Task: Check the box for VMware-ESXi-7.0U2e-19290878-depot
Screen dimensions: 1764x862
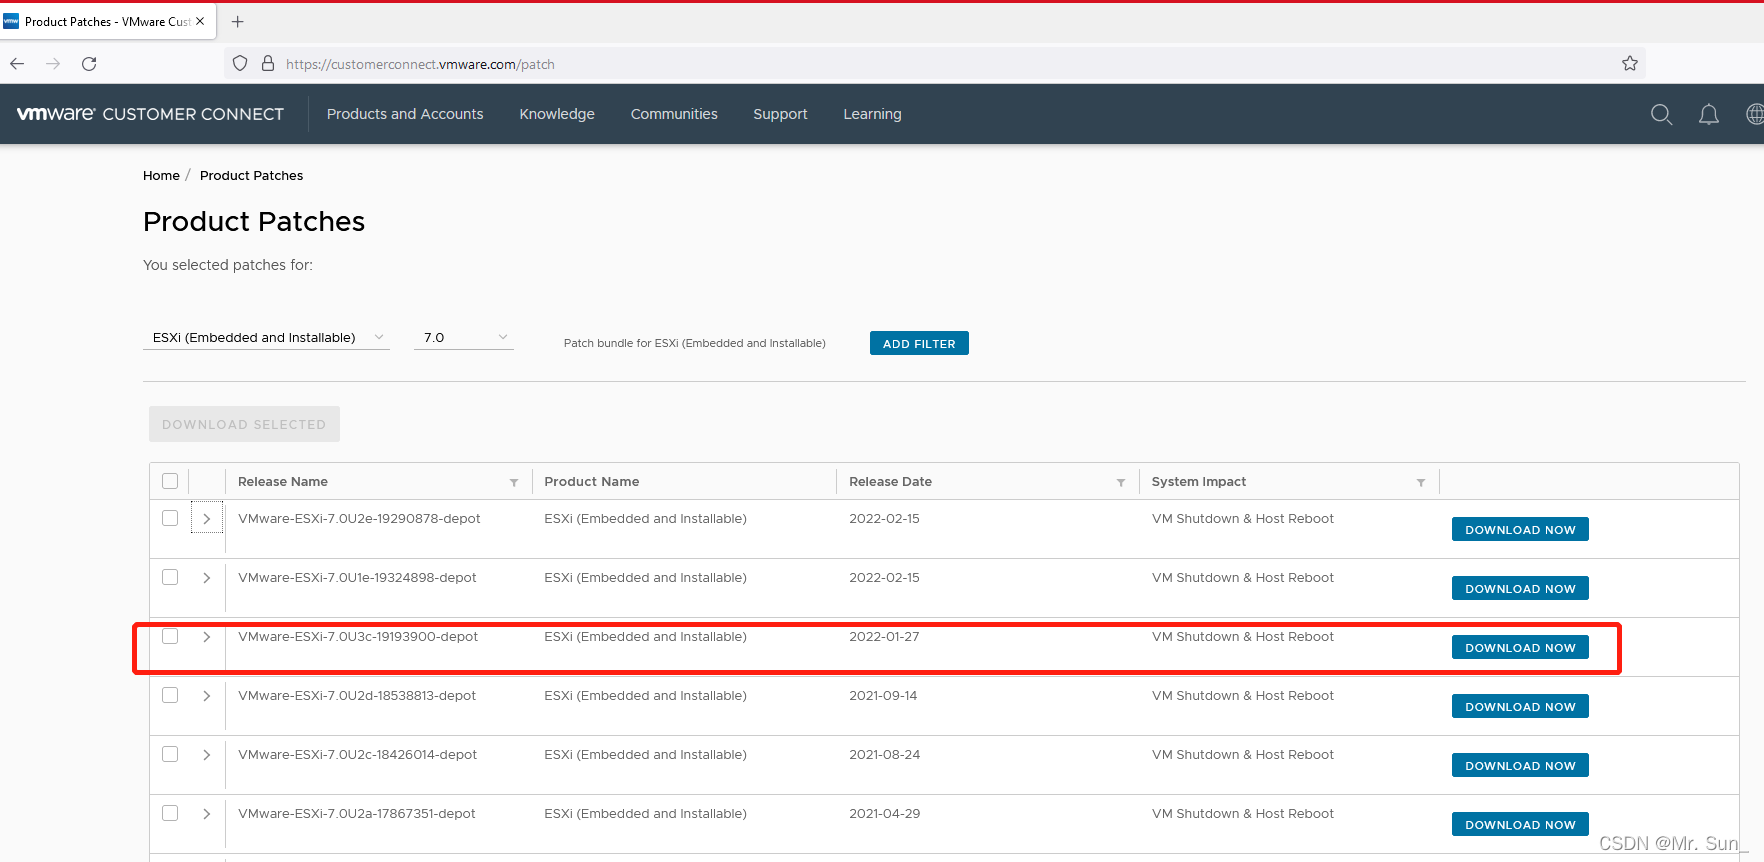Action: point(170,518)
